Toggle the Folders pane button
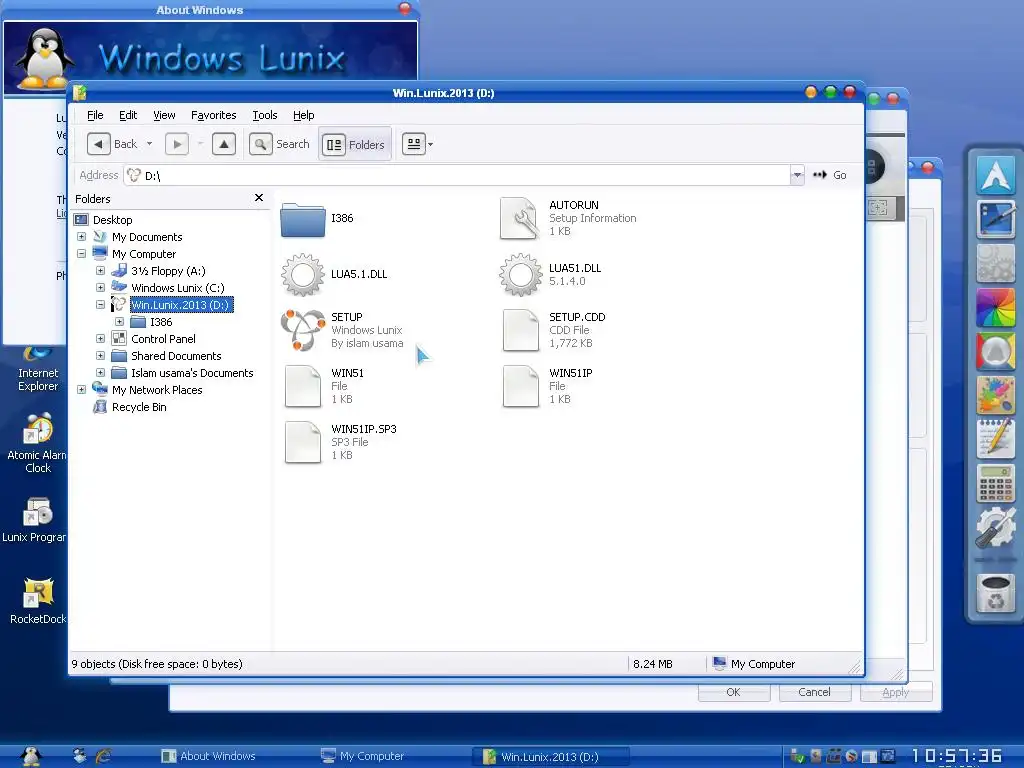 point(355,144)
